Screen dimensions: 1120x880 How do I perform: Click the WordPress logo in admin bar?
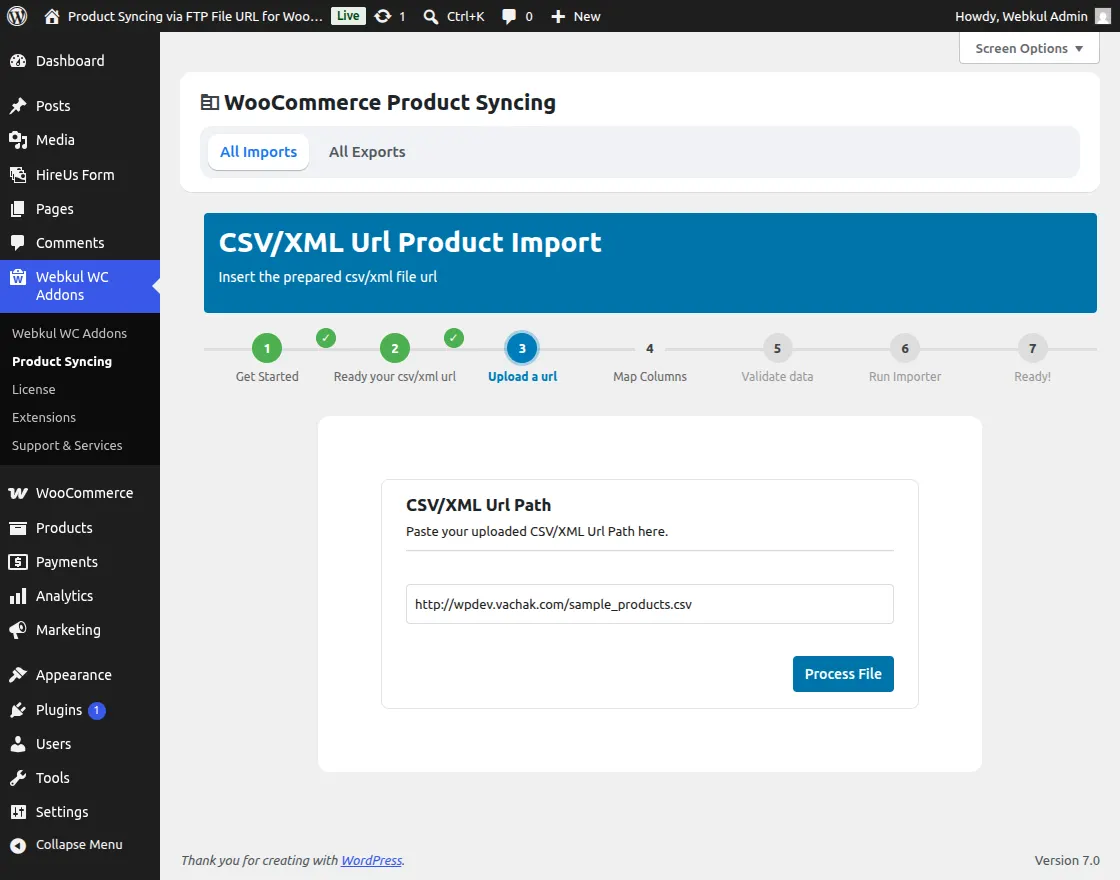(x=17, y=16)
